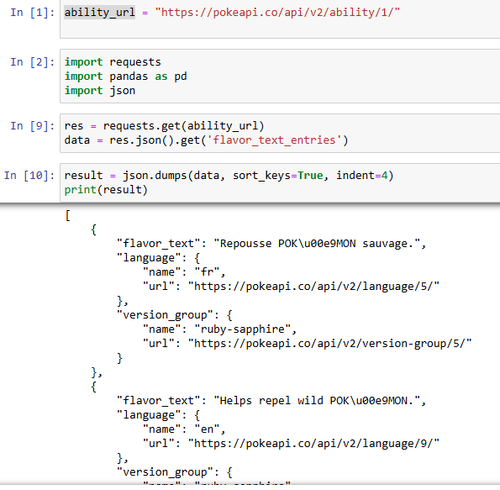The height and width of the screenshot is (490, 500).
Task: Click the print(result) line
Action: [106, 190]
